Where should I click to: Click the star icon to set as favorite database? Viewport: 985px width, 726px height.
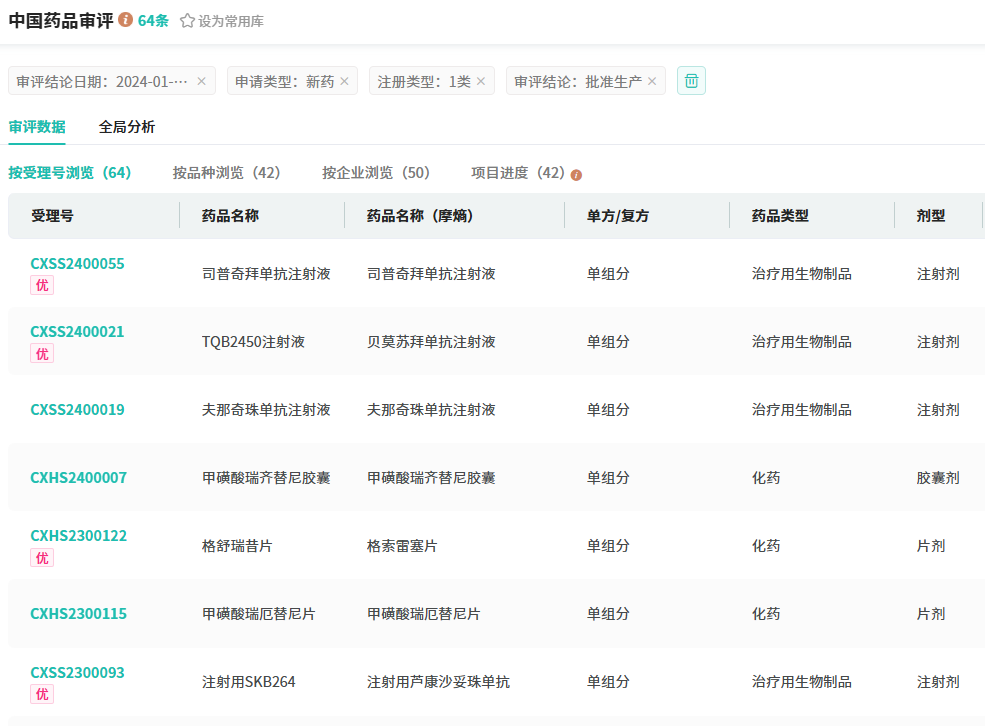187,21
